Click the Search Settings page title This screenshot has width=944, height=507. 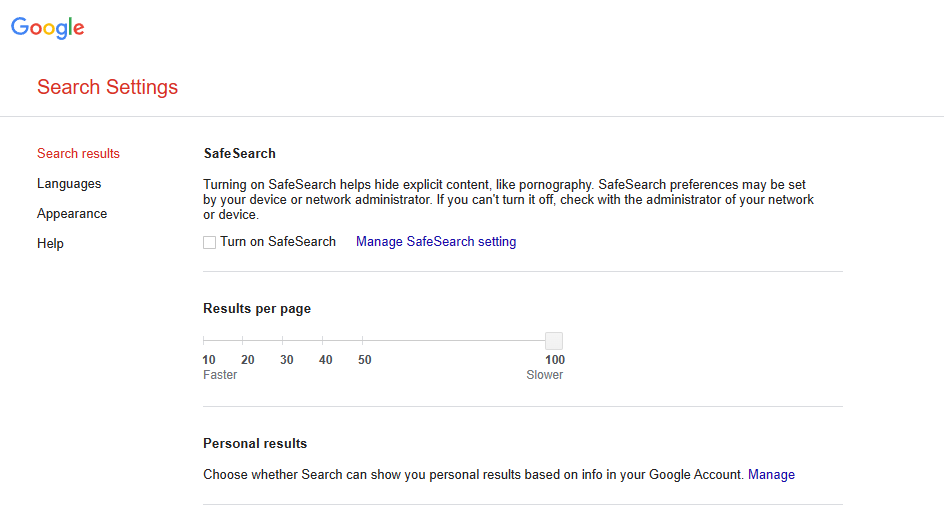point(108,87)
